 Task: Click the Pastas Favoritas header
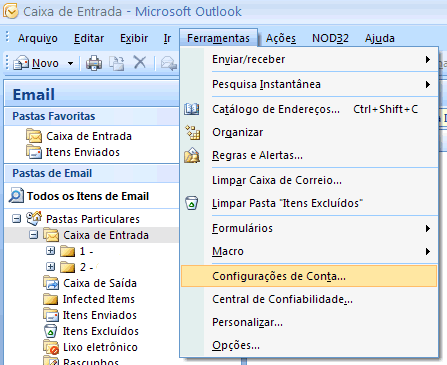[x=91, y=116]
